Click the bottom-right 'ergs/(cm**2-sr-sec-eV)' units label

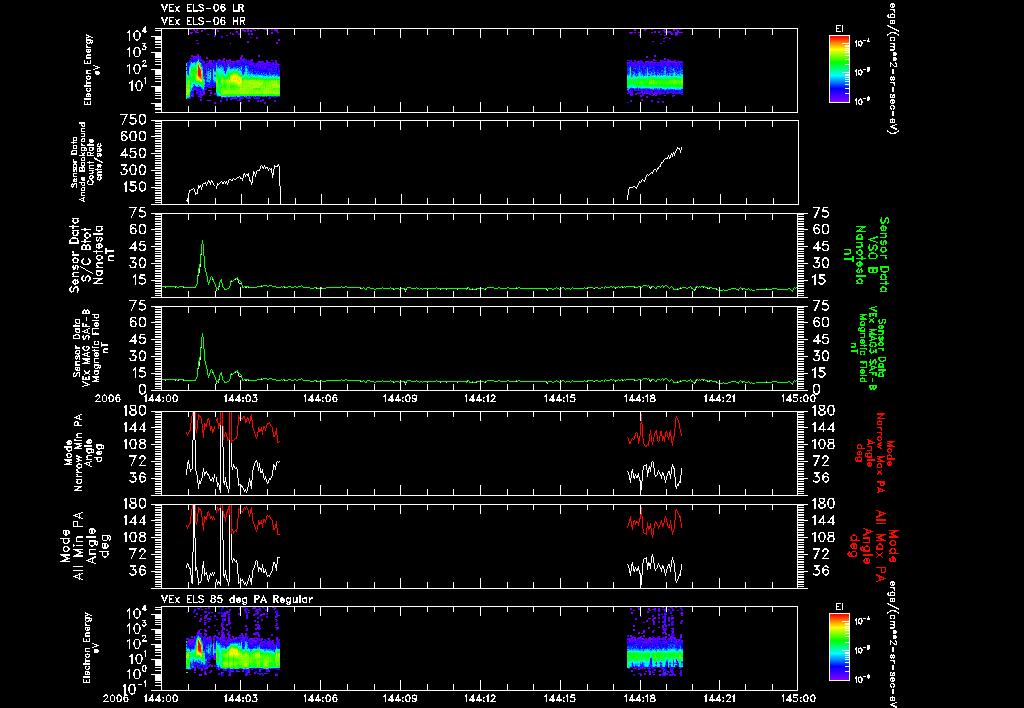tap(891, 644)
